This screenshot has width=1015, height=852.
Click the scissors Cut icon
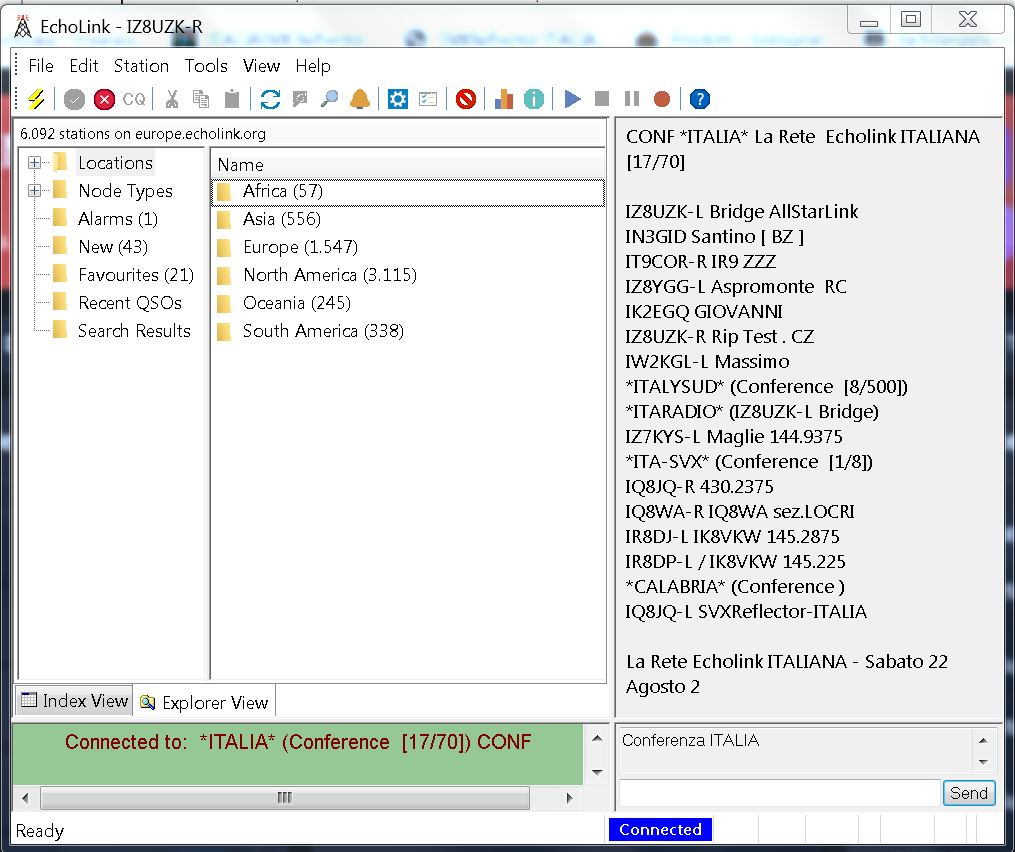[x=172, y=99]
